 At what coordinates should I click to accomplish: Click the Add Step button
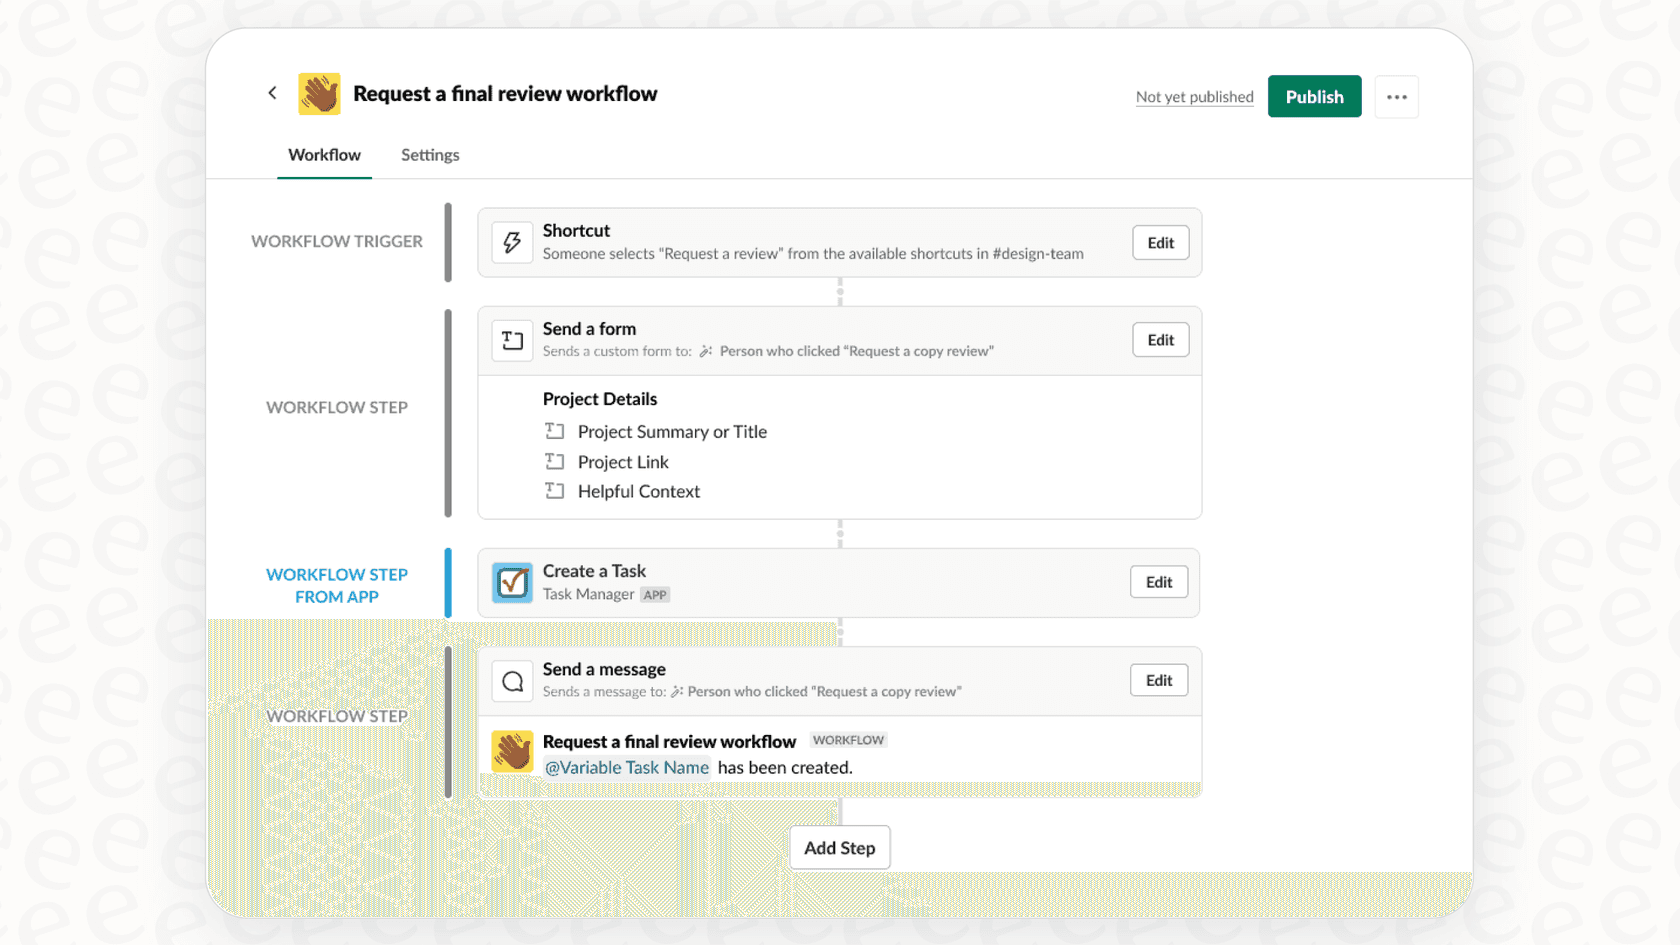[839, 847]
